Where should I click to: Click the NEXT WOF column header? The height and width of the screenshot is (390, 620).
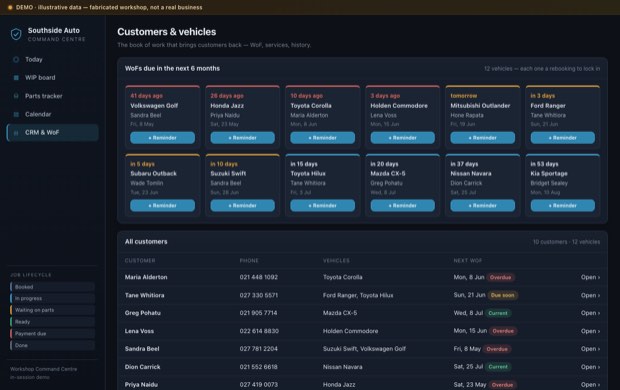[468, 261]
